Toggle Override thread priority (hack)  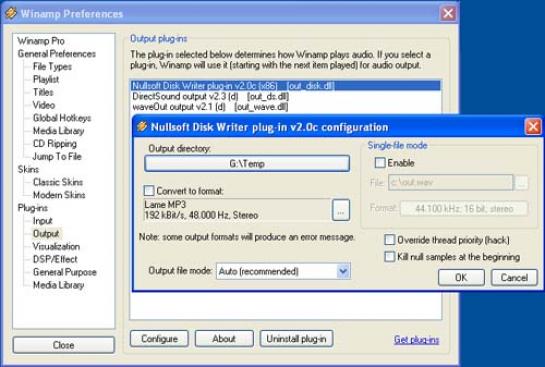[x=390, y=240]
